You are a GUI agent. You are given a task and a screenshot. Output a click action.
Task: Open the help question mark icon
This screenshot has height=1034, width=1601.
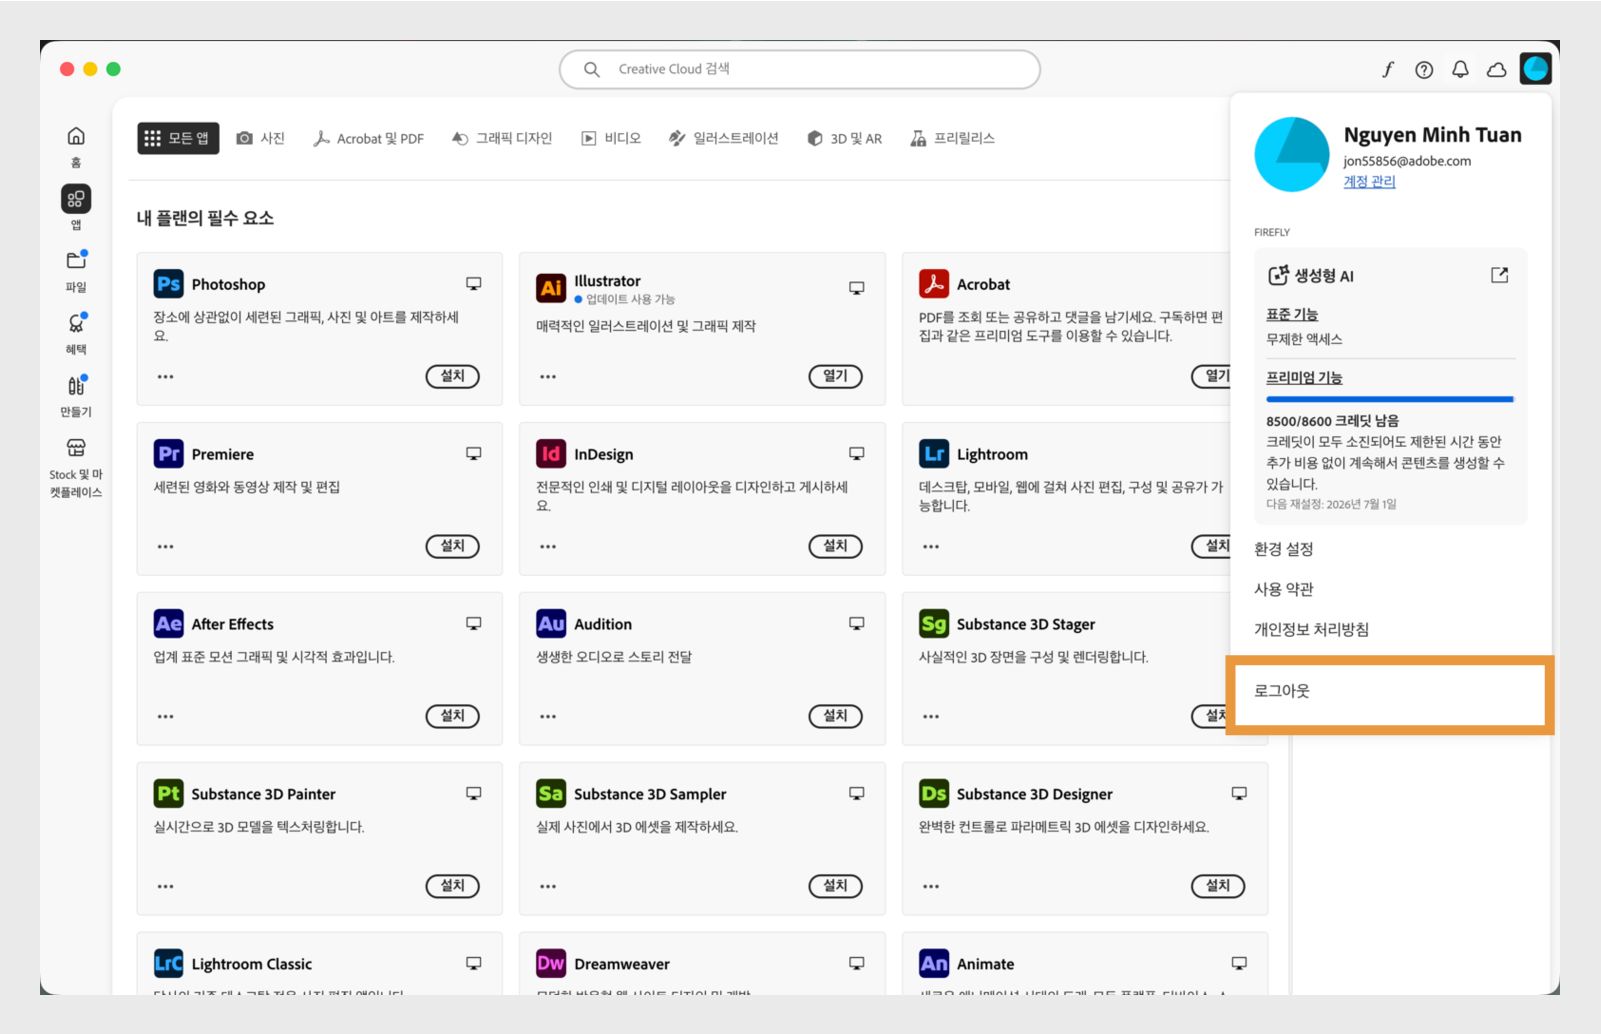pyautogui.click(x=1424, y=69)
